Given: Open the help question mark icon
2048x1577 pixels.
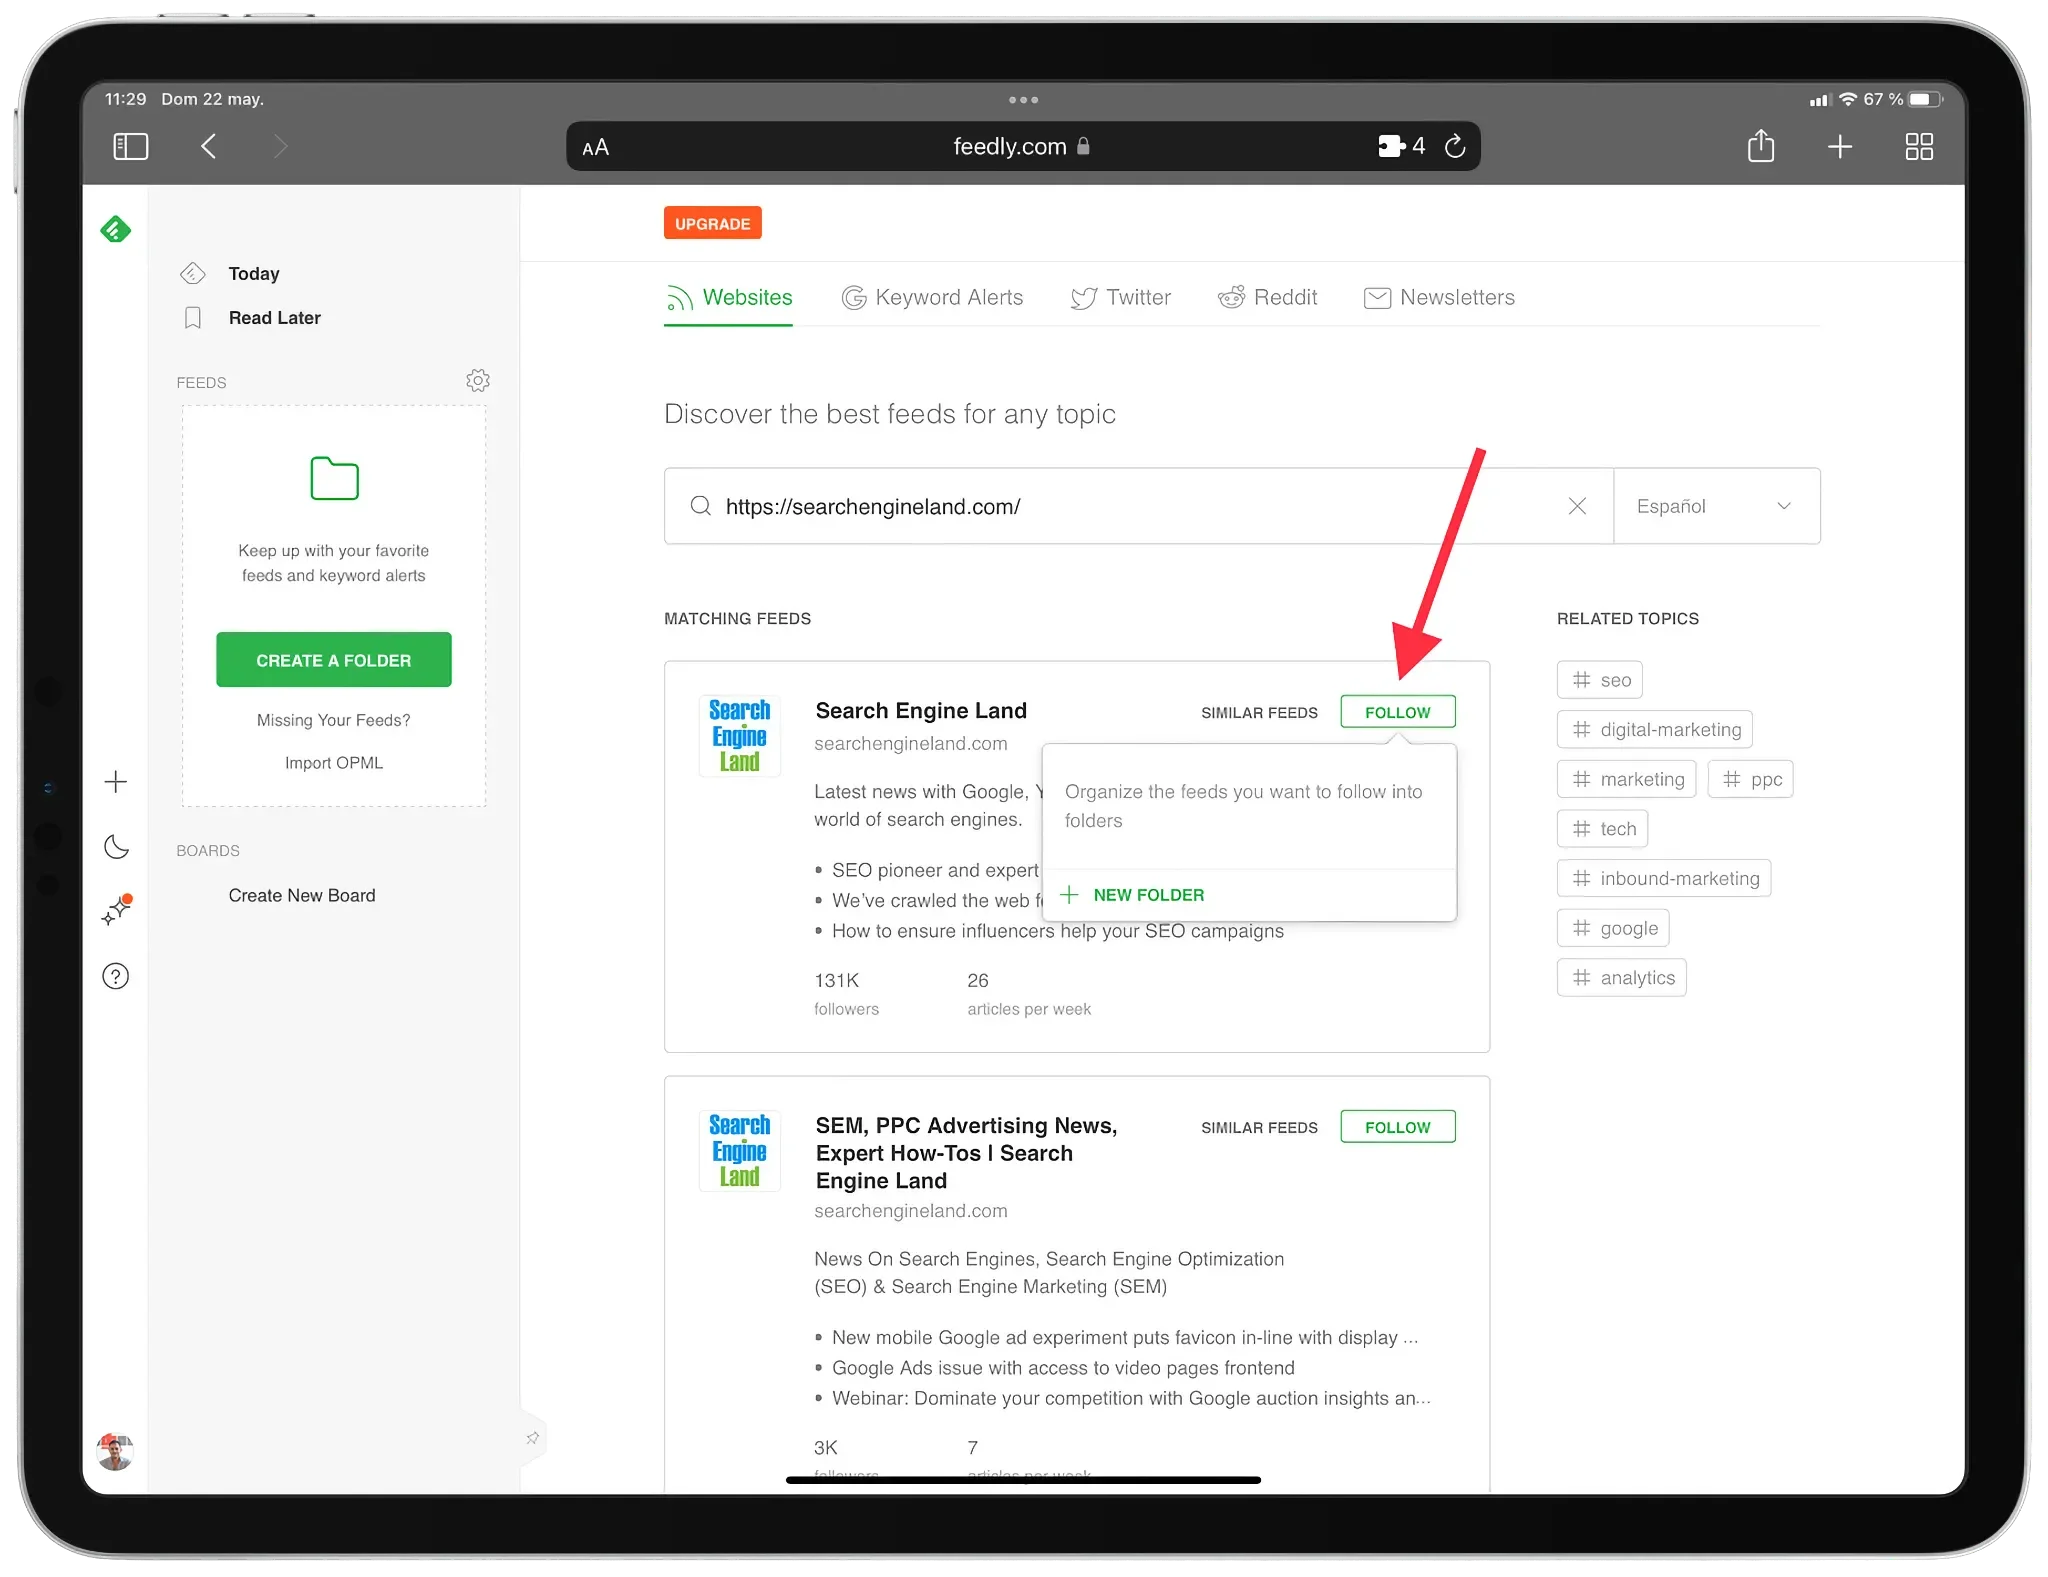Looking at the screenshot, I should click(x=116, y=976).
